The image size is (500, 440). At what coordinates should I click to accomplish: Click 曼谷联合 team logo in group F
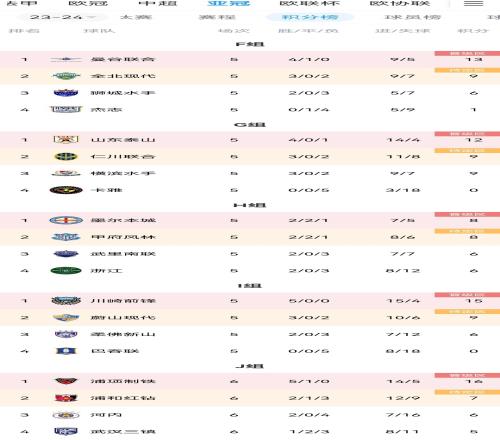[66, 60]
